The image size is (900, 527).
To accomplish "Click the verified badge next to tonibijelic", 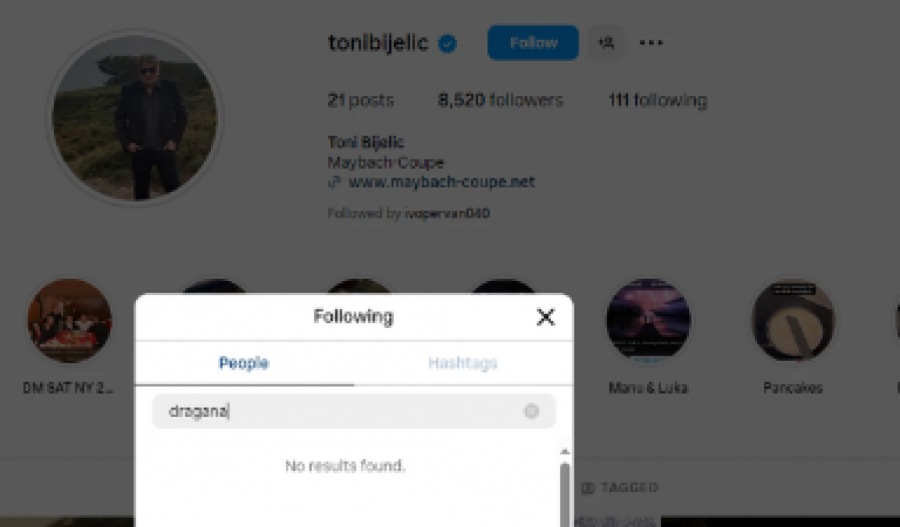I will coord(448,43).
